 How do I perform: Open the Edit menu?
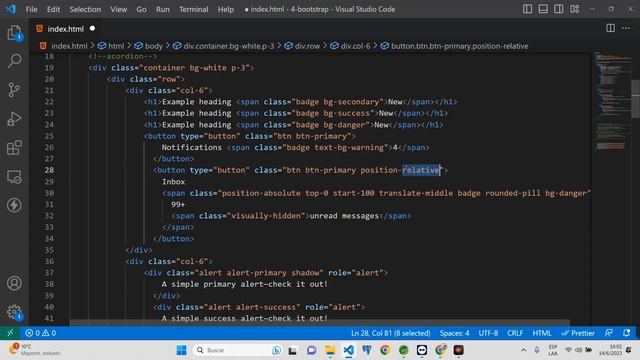[53, 9]
